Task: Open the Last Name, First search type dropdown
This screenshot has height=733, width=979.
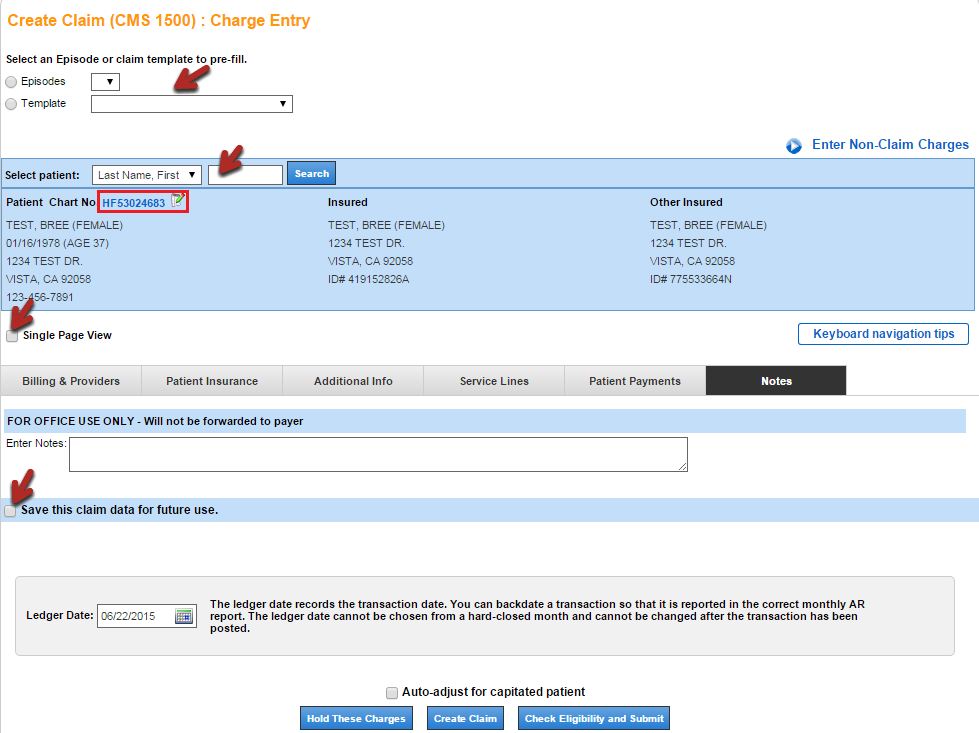Action: tap(146, 175)
